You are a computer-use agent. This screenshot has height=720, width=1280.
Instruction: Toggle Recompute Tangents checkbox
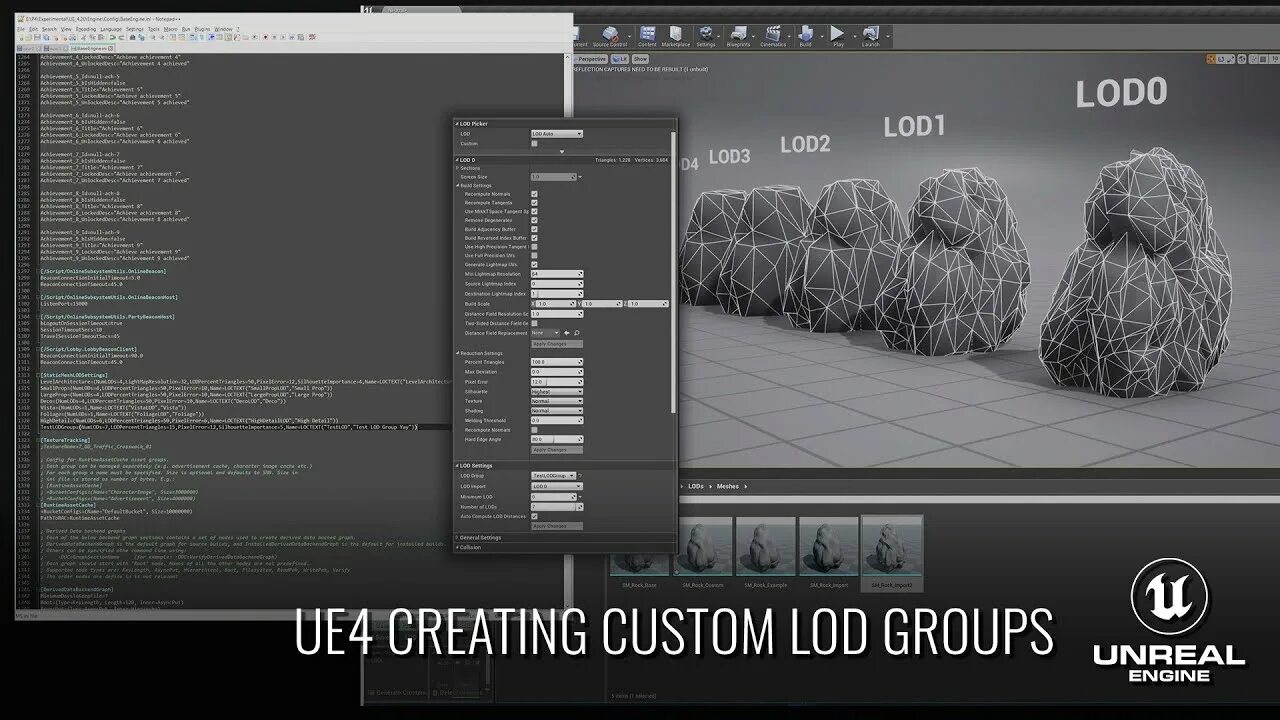pyautogui.click(x=534, y=203)
